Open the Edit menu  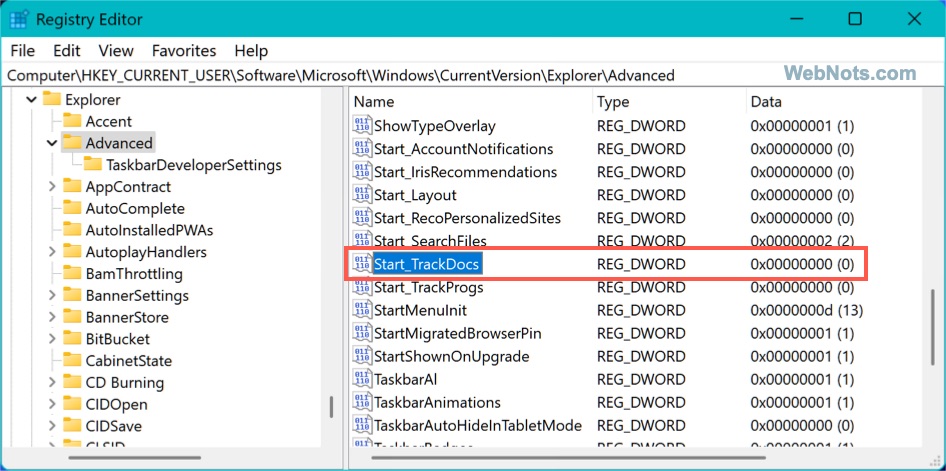coord(67,51)
